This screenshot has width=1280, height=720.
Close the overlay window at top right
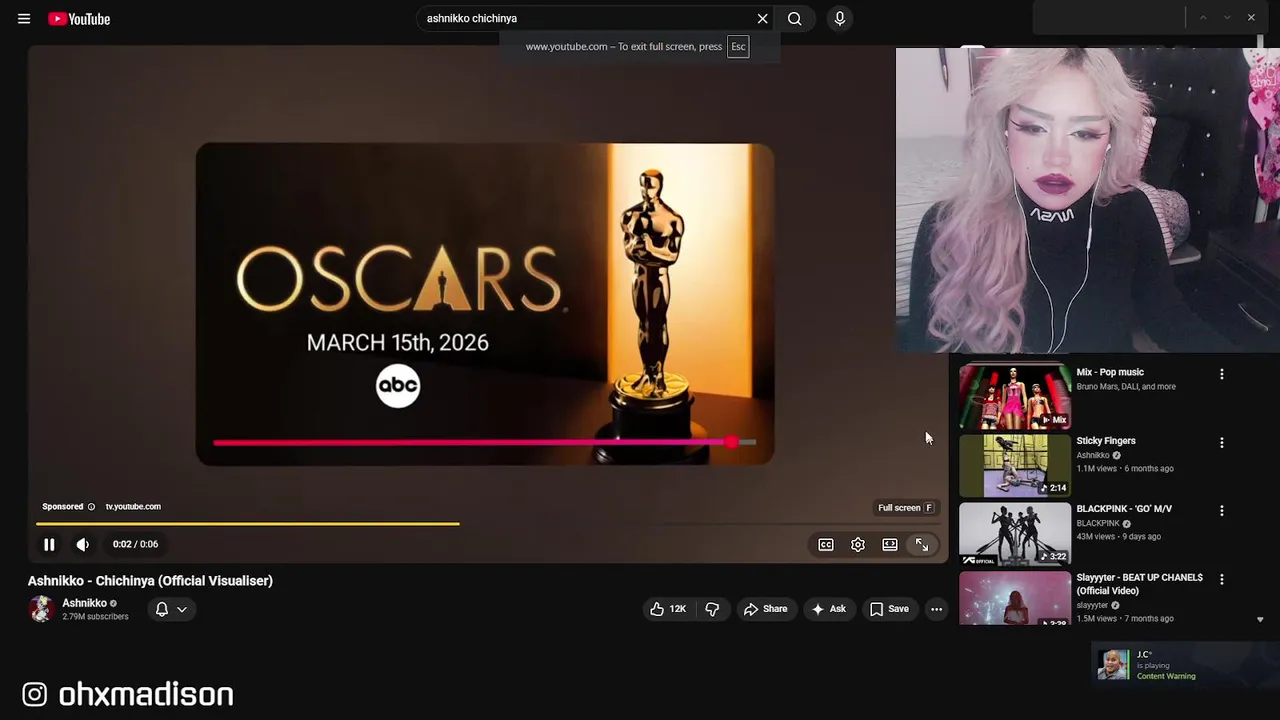coord(1251,18)
